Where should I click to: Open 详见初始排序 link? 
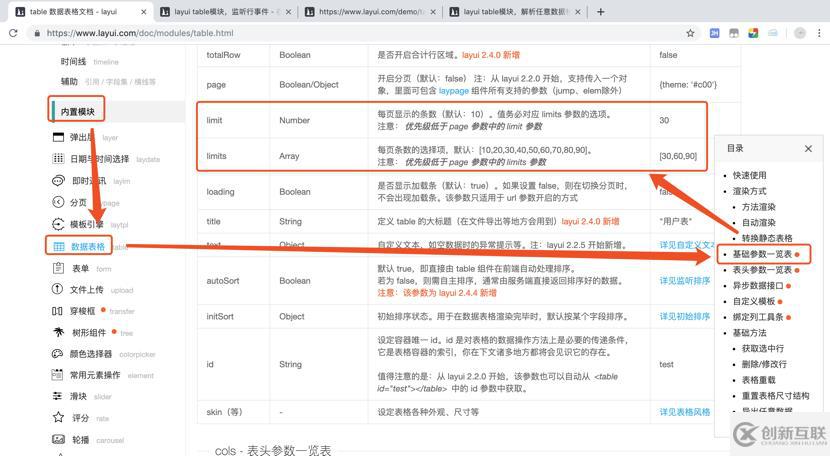[x=684, y=316]
